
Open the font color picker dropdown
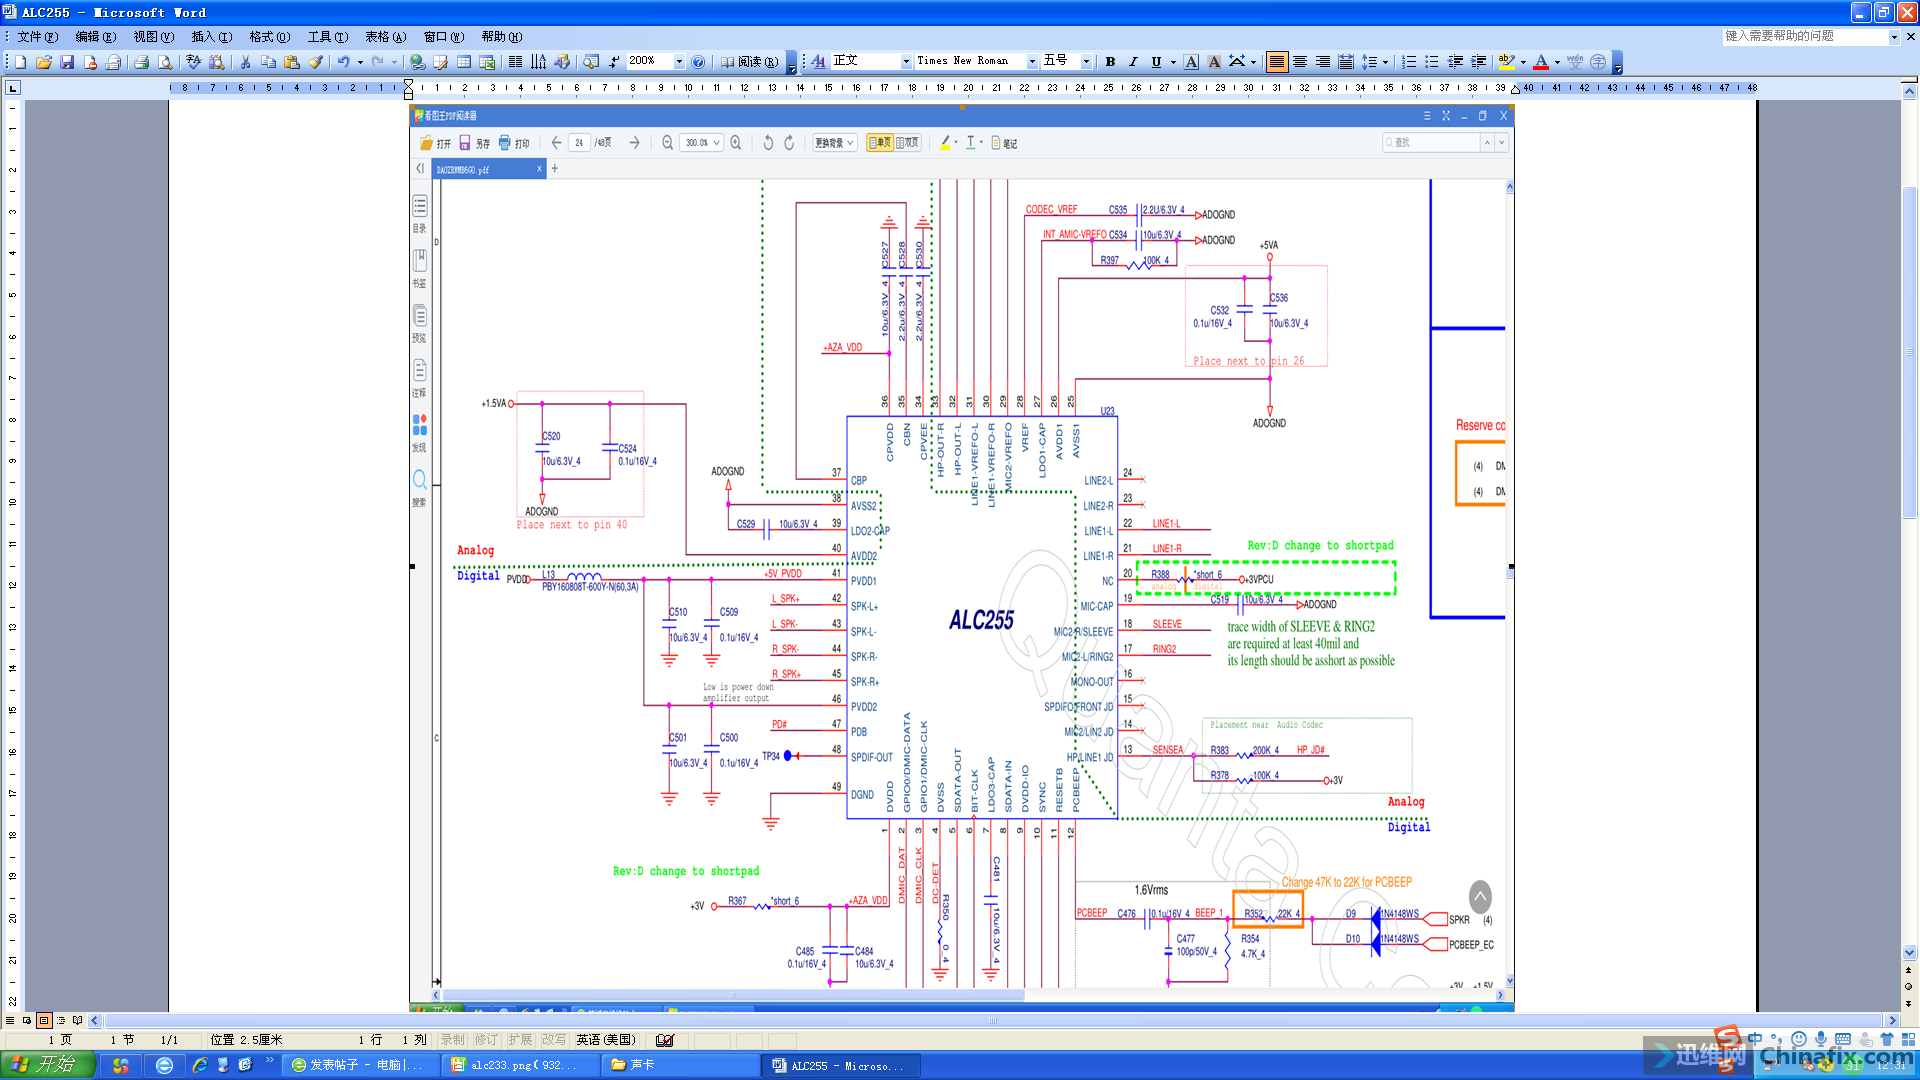(x=1557, y=62)
